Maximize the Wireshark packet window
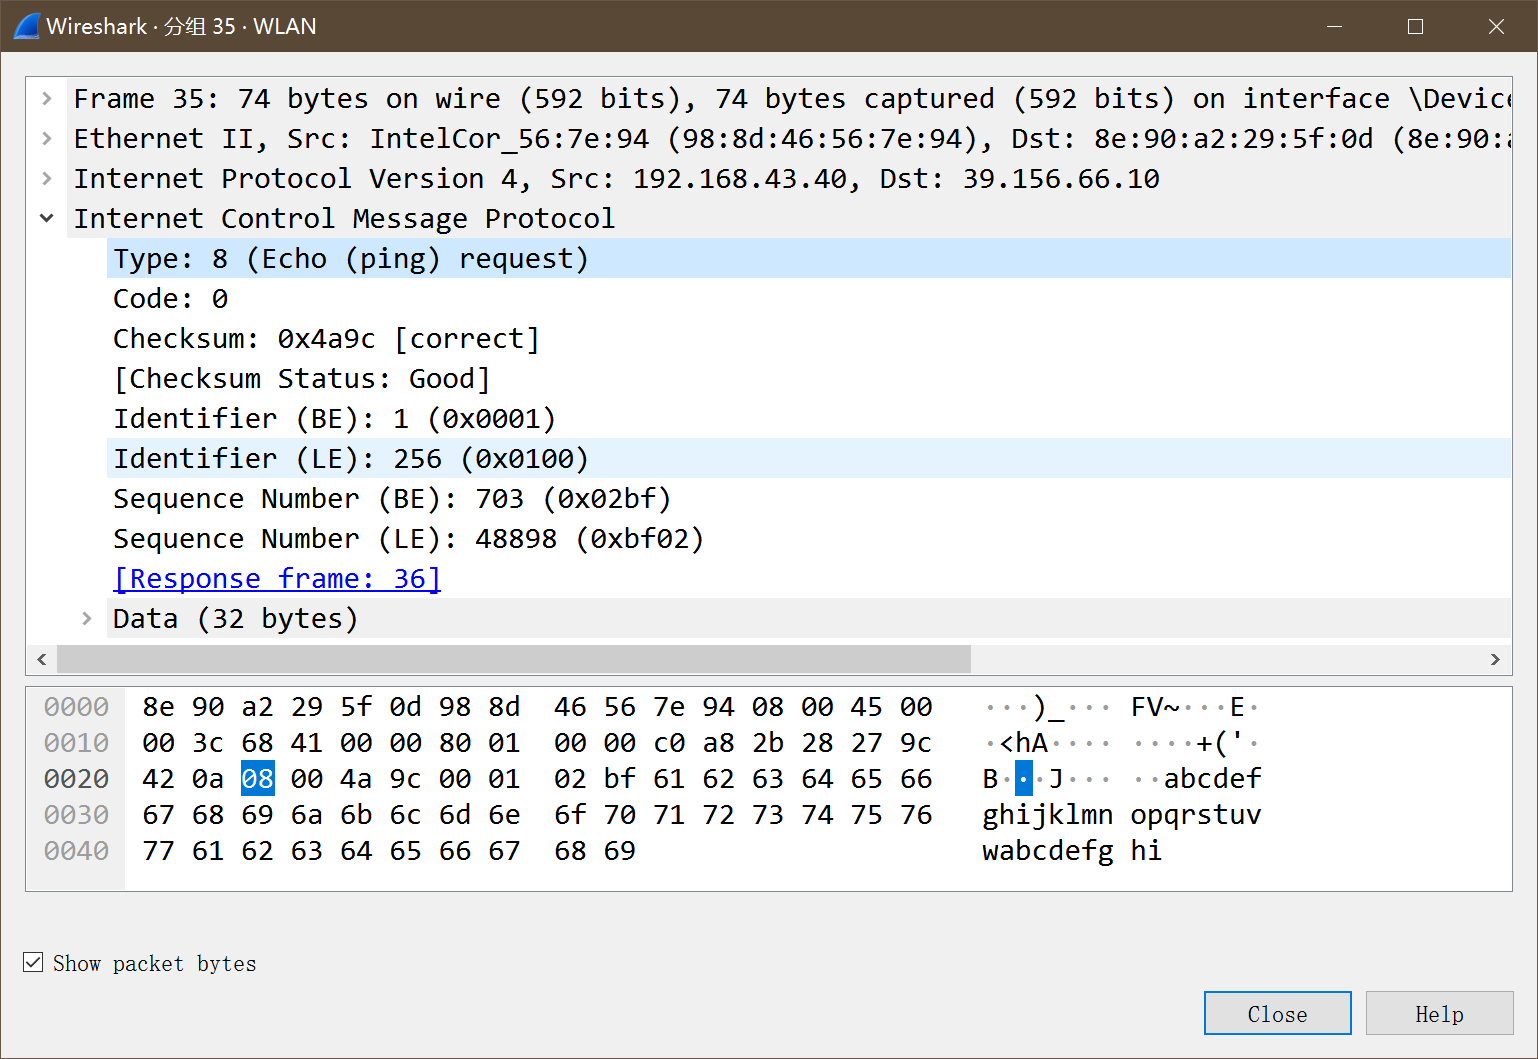This screenshot has height=1059, width=1538. coord(1415,26)
